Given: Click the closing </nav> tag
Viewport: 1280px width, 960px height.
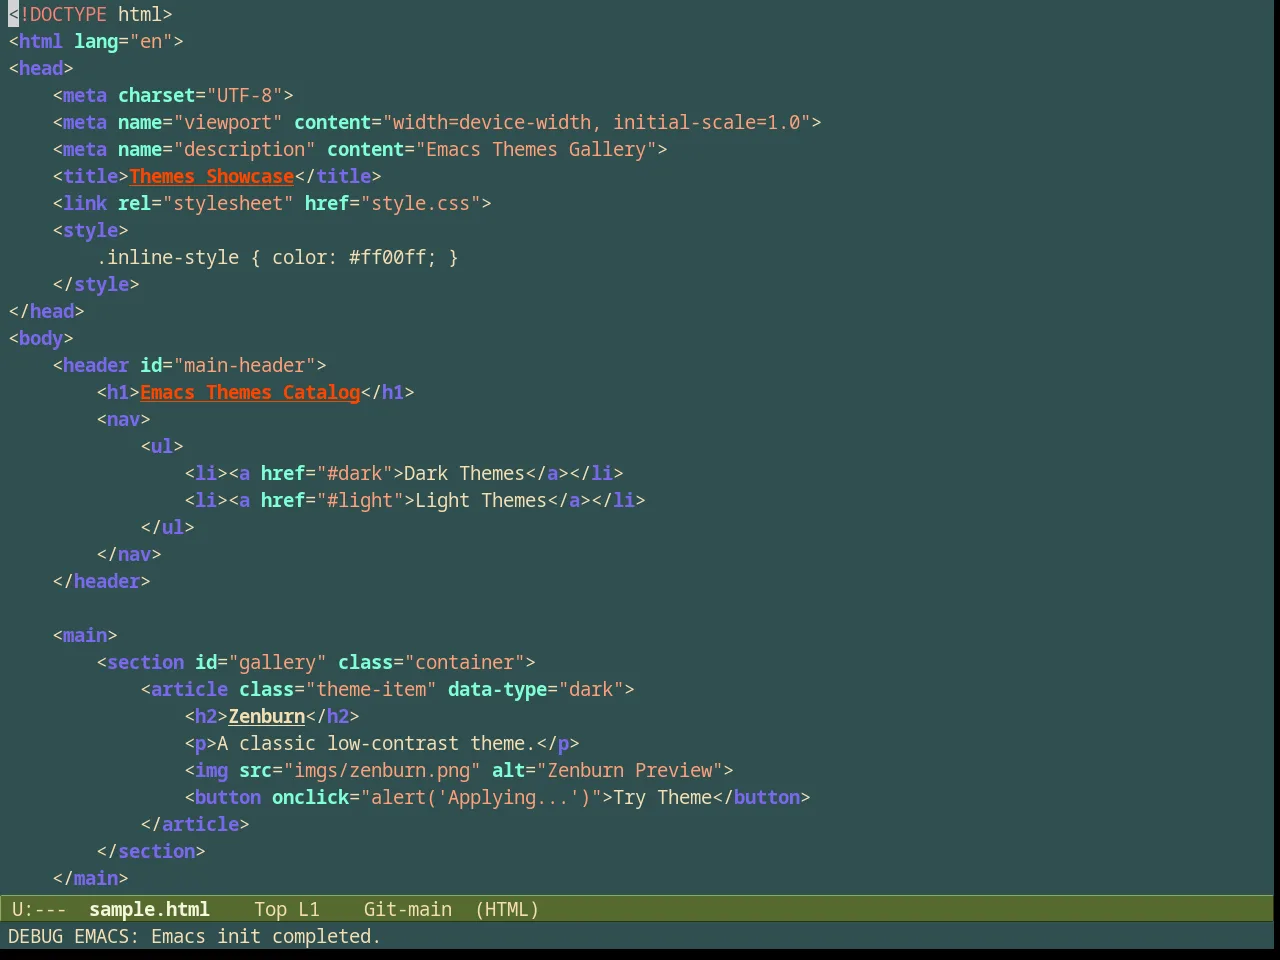Looking at the screenshot, I should coord(129,554).
